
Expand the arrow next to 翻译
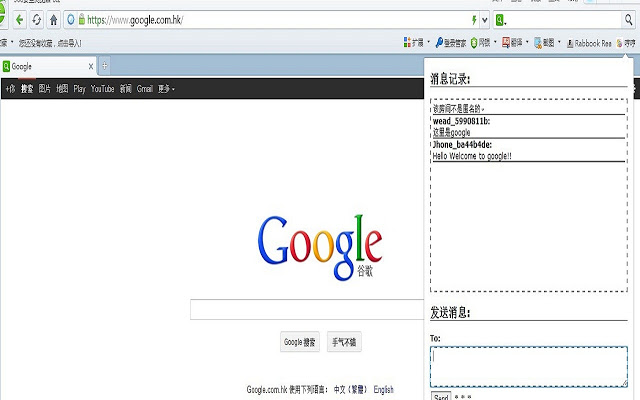tap(527, 42)
